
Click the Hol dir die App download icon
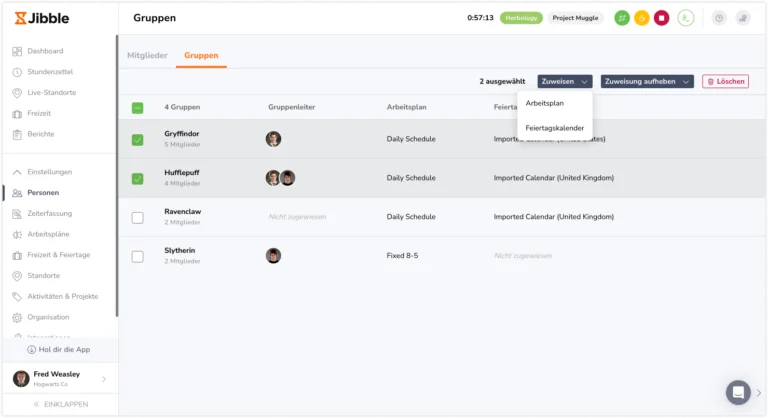tap(31, 350)
